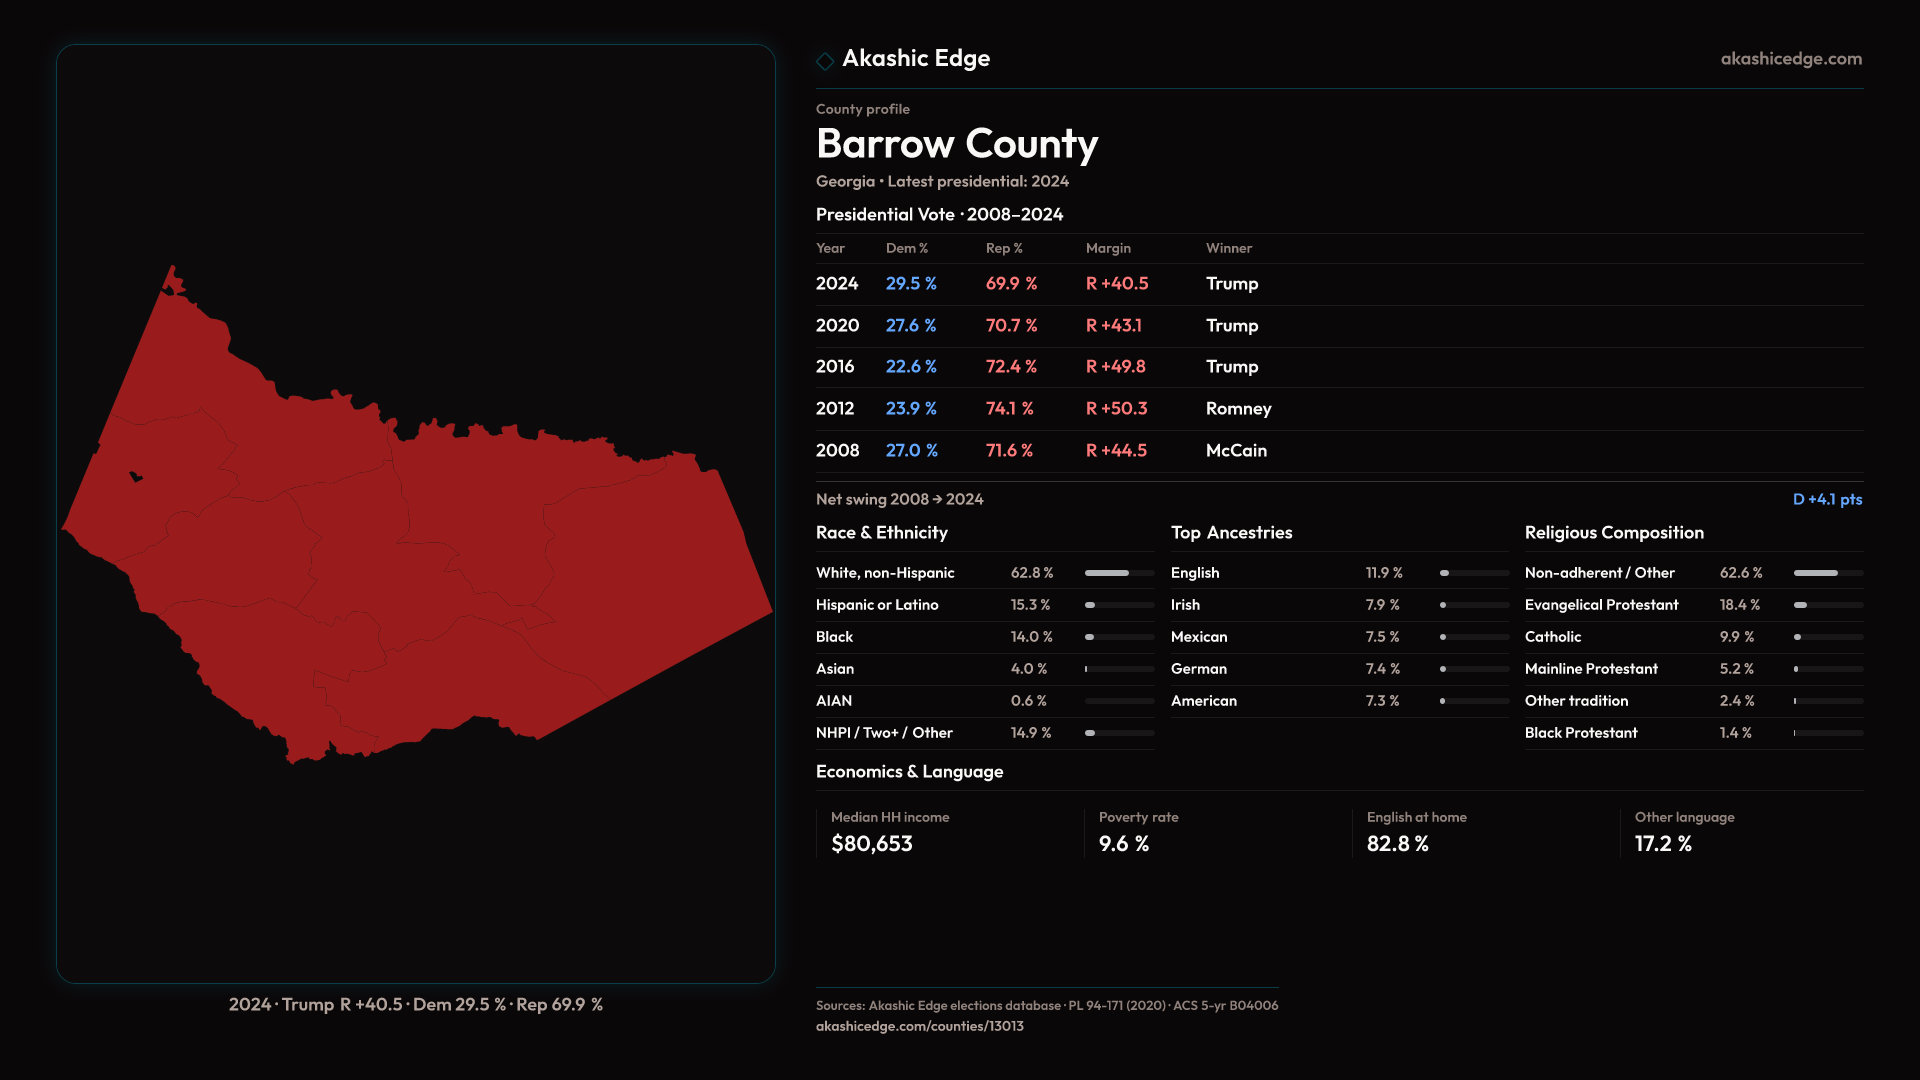This screenshot has height=1080, width=1920.
Task: Click the Margin column header
Action: tap(1107, 248)
